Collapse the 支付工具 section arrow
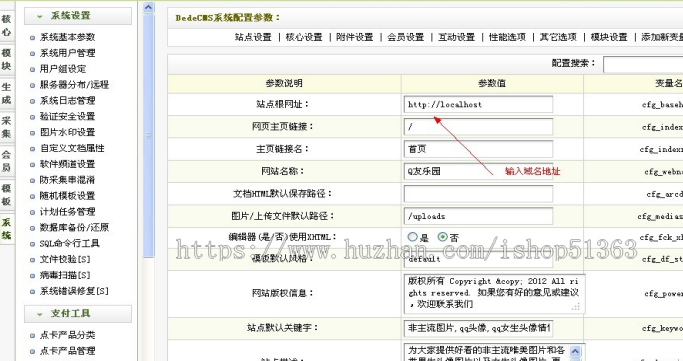This screenshot has width=683, height=361. [40, 314]
